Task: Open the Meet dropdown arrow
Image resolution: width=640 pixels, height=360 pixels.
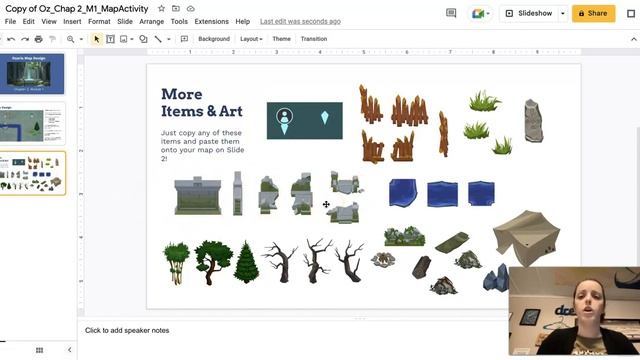Action: pyautogui.click(x=488, y=13)
